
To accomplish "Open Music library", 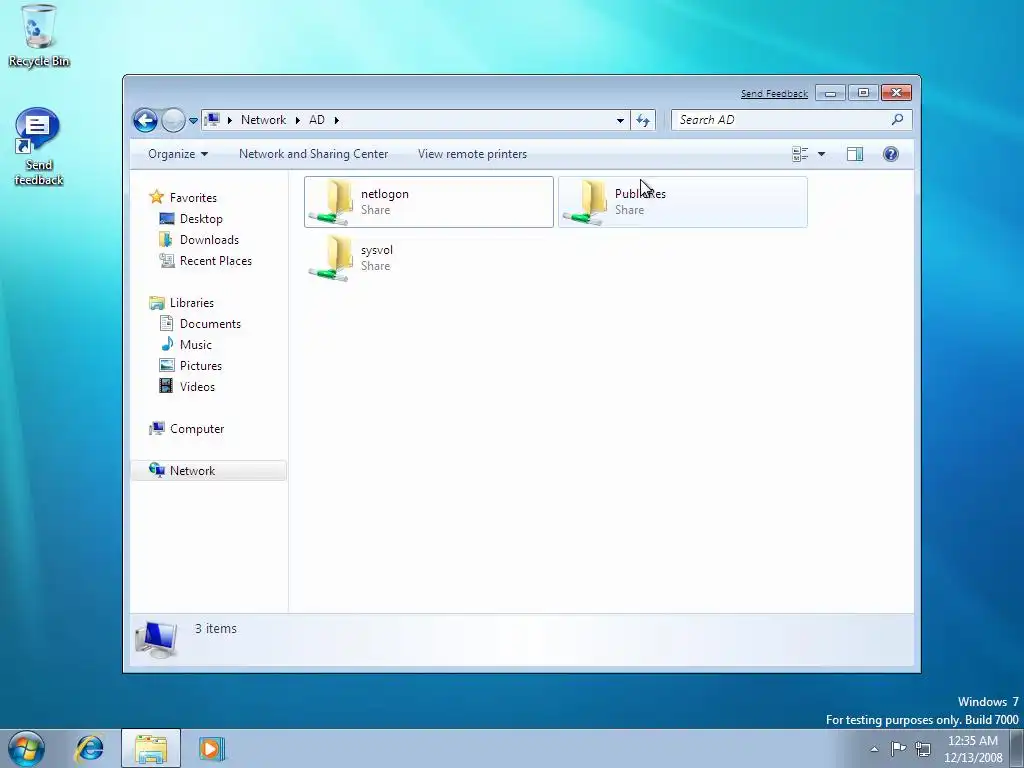I will [195, 345].
